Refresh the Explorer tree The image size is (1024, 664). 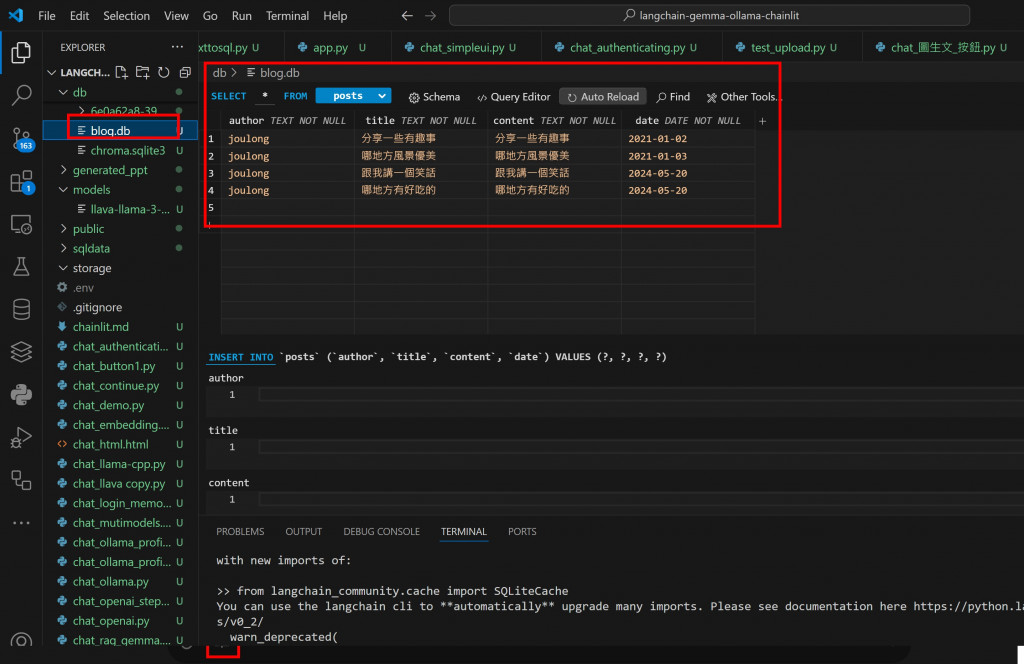164,72
